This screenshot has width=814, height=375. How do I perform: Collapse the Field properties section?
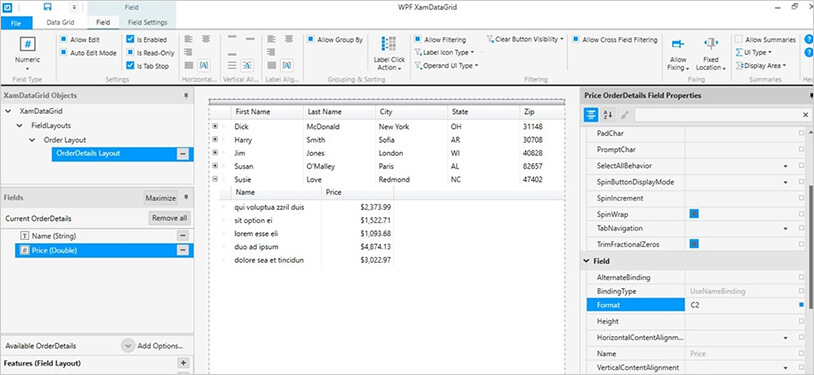click(x=587, y=261)
